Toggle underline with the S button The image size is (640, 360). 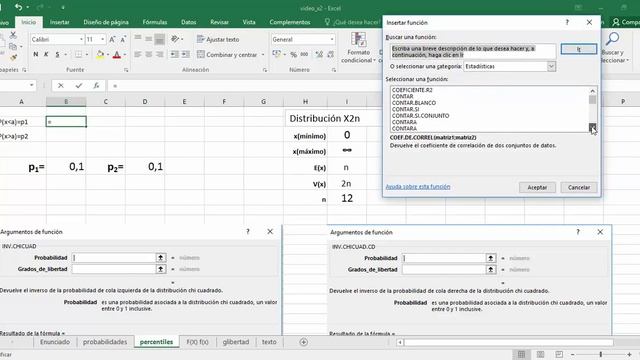57,54
